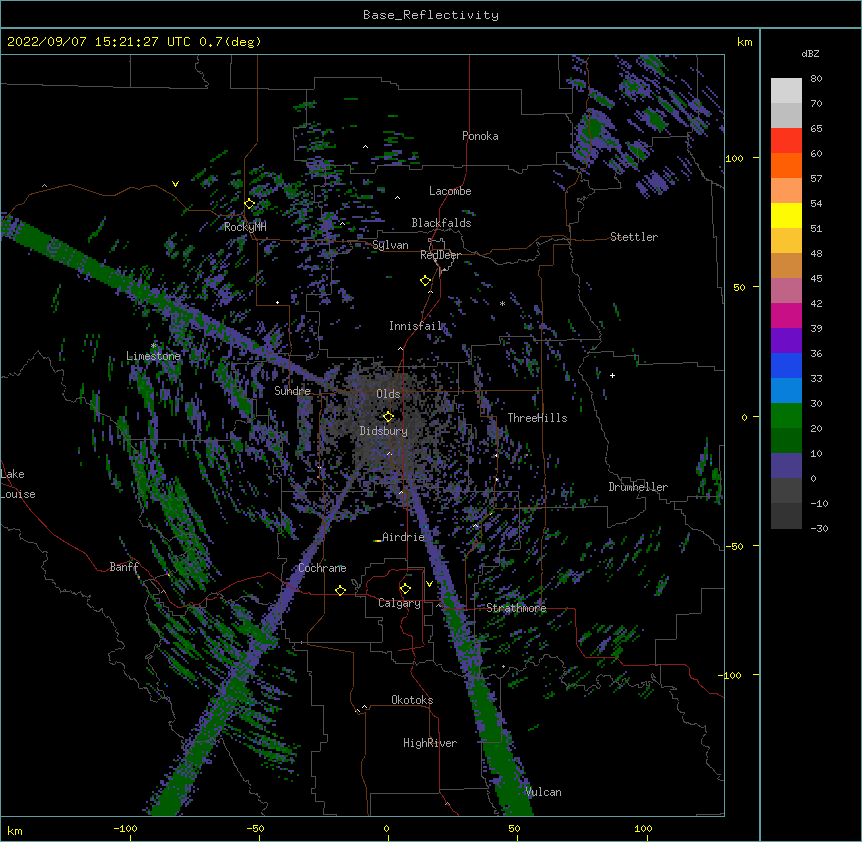The image size is (862, 842).
Task: Pick the royal blue swatch in the dBZ legend
Action: (x=786, y=365)
